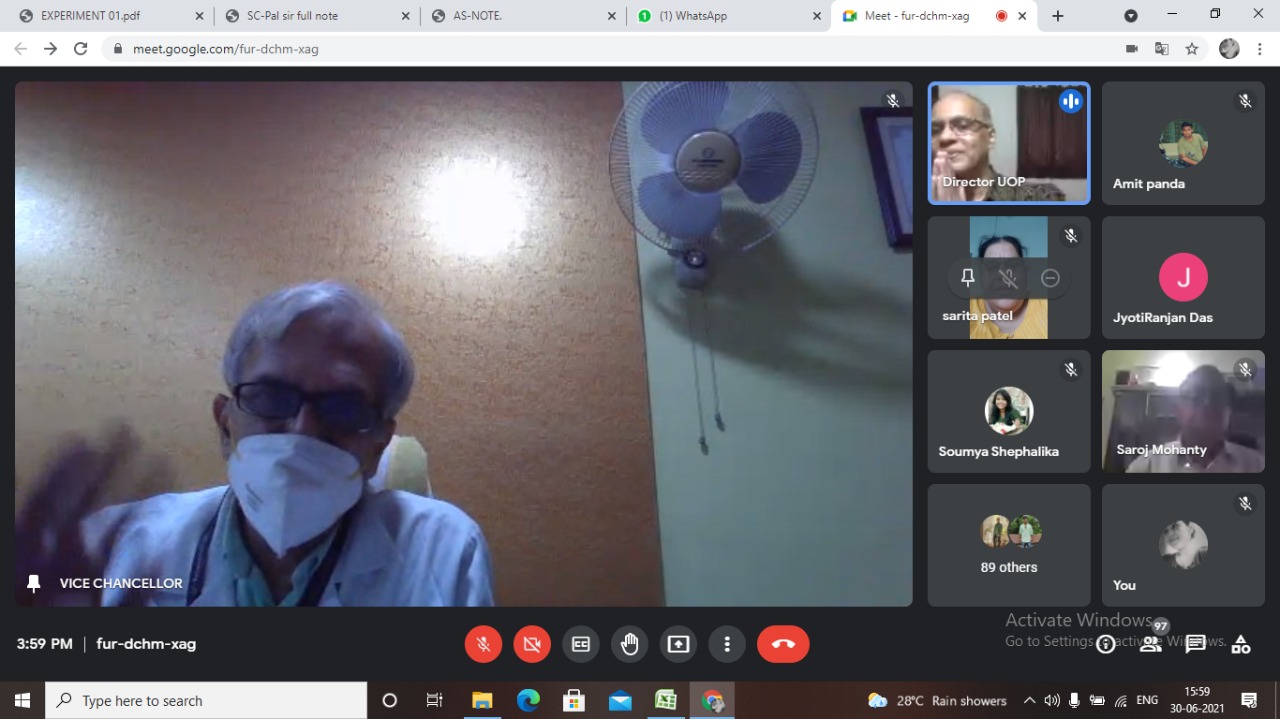The image size is (1280, 719).
Task: Open the three-dot more options menu
Action: (x=727, y=644)
